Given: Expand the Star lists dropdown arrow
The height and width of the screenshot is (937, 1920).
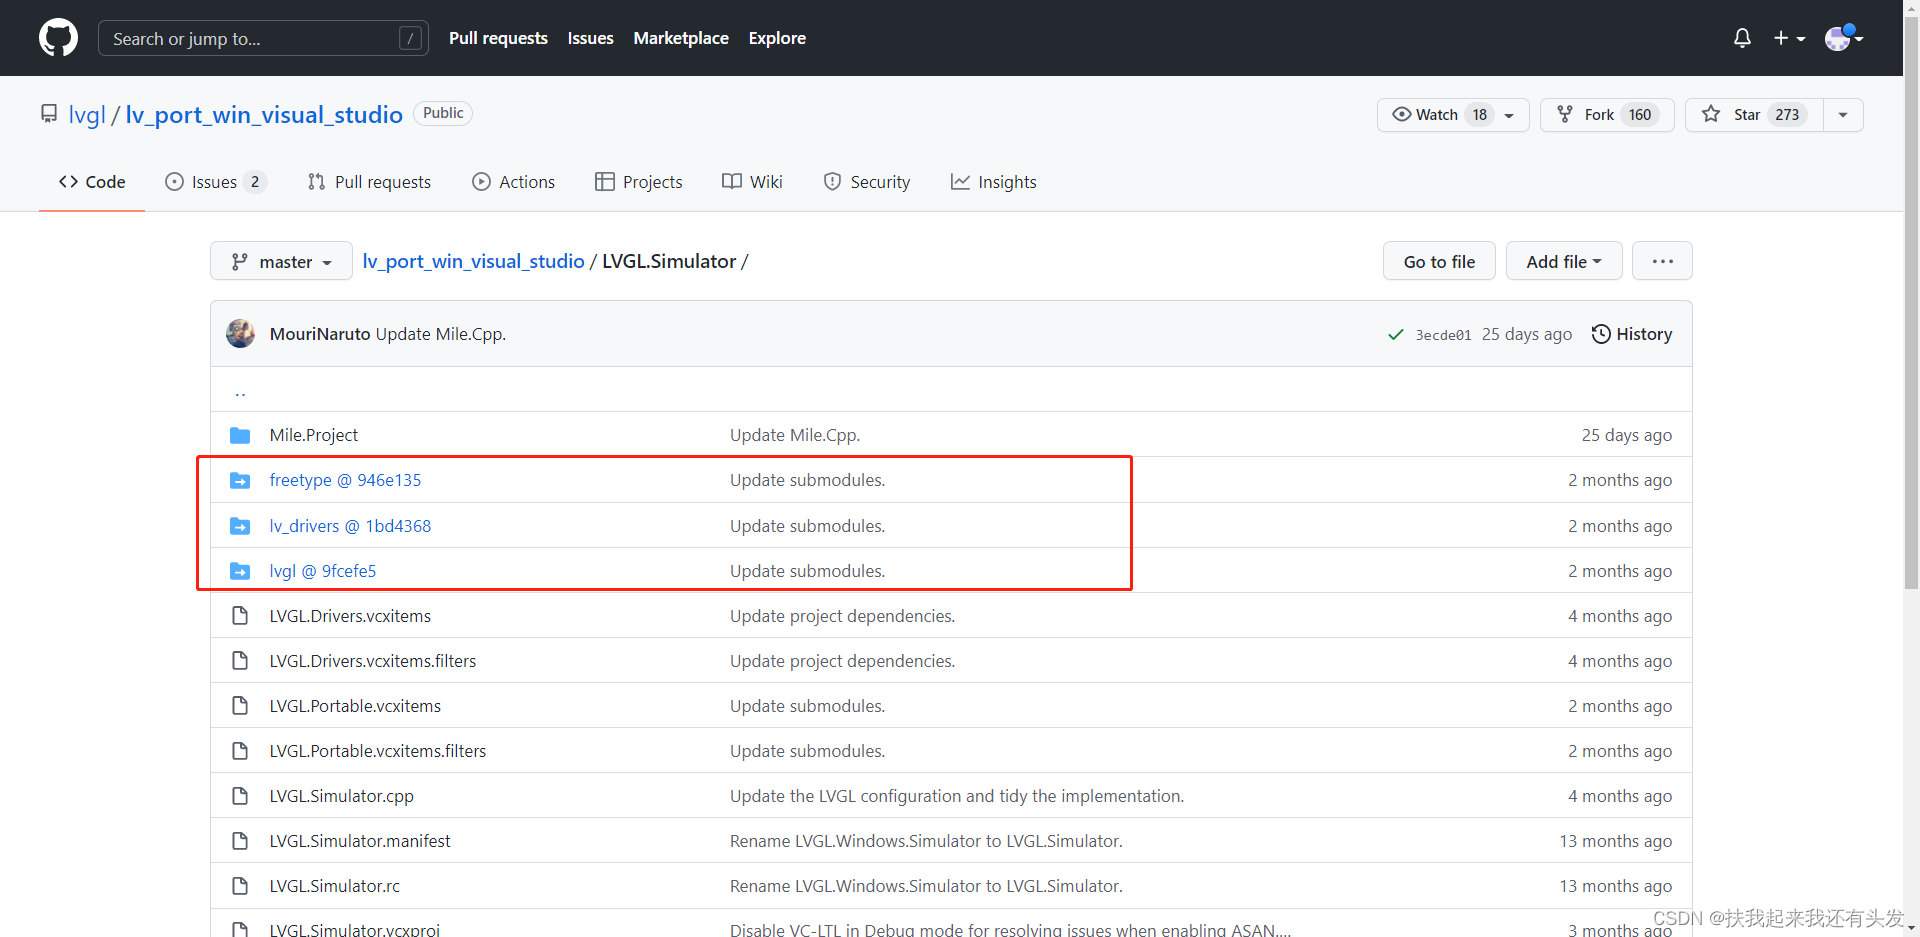Looking at the screenshot, I should 1843,115.
